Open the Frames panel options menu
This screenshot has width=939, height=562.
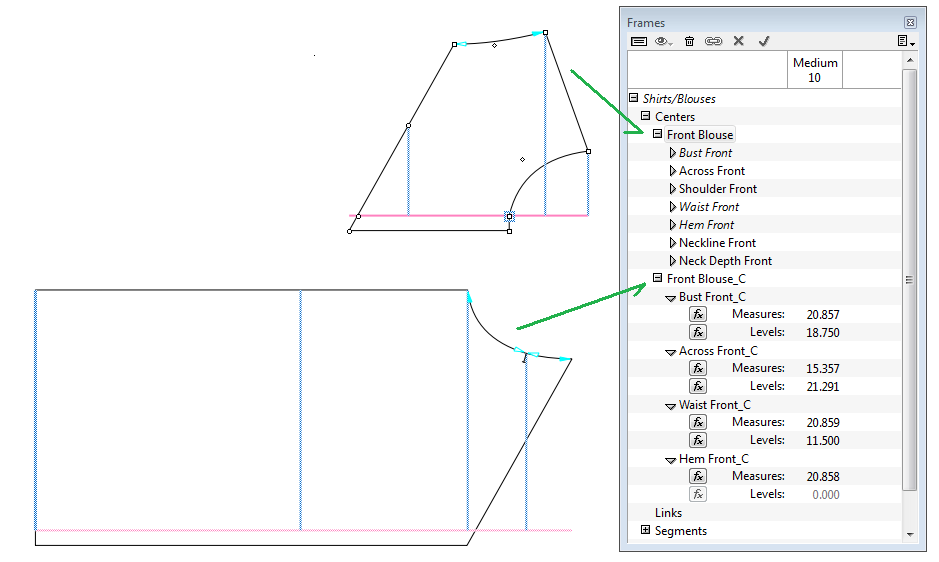click(906, 41)
